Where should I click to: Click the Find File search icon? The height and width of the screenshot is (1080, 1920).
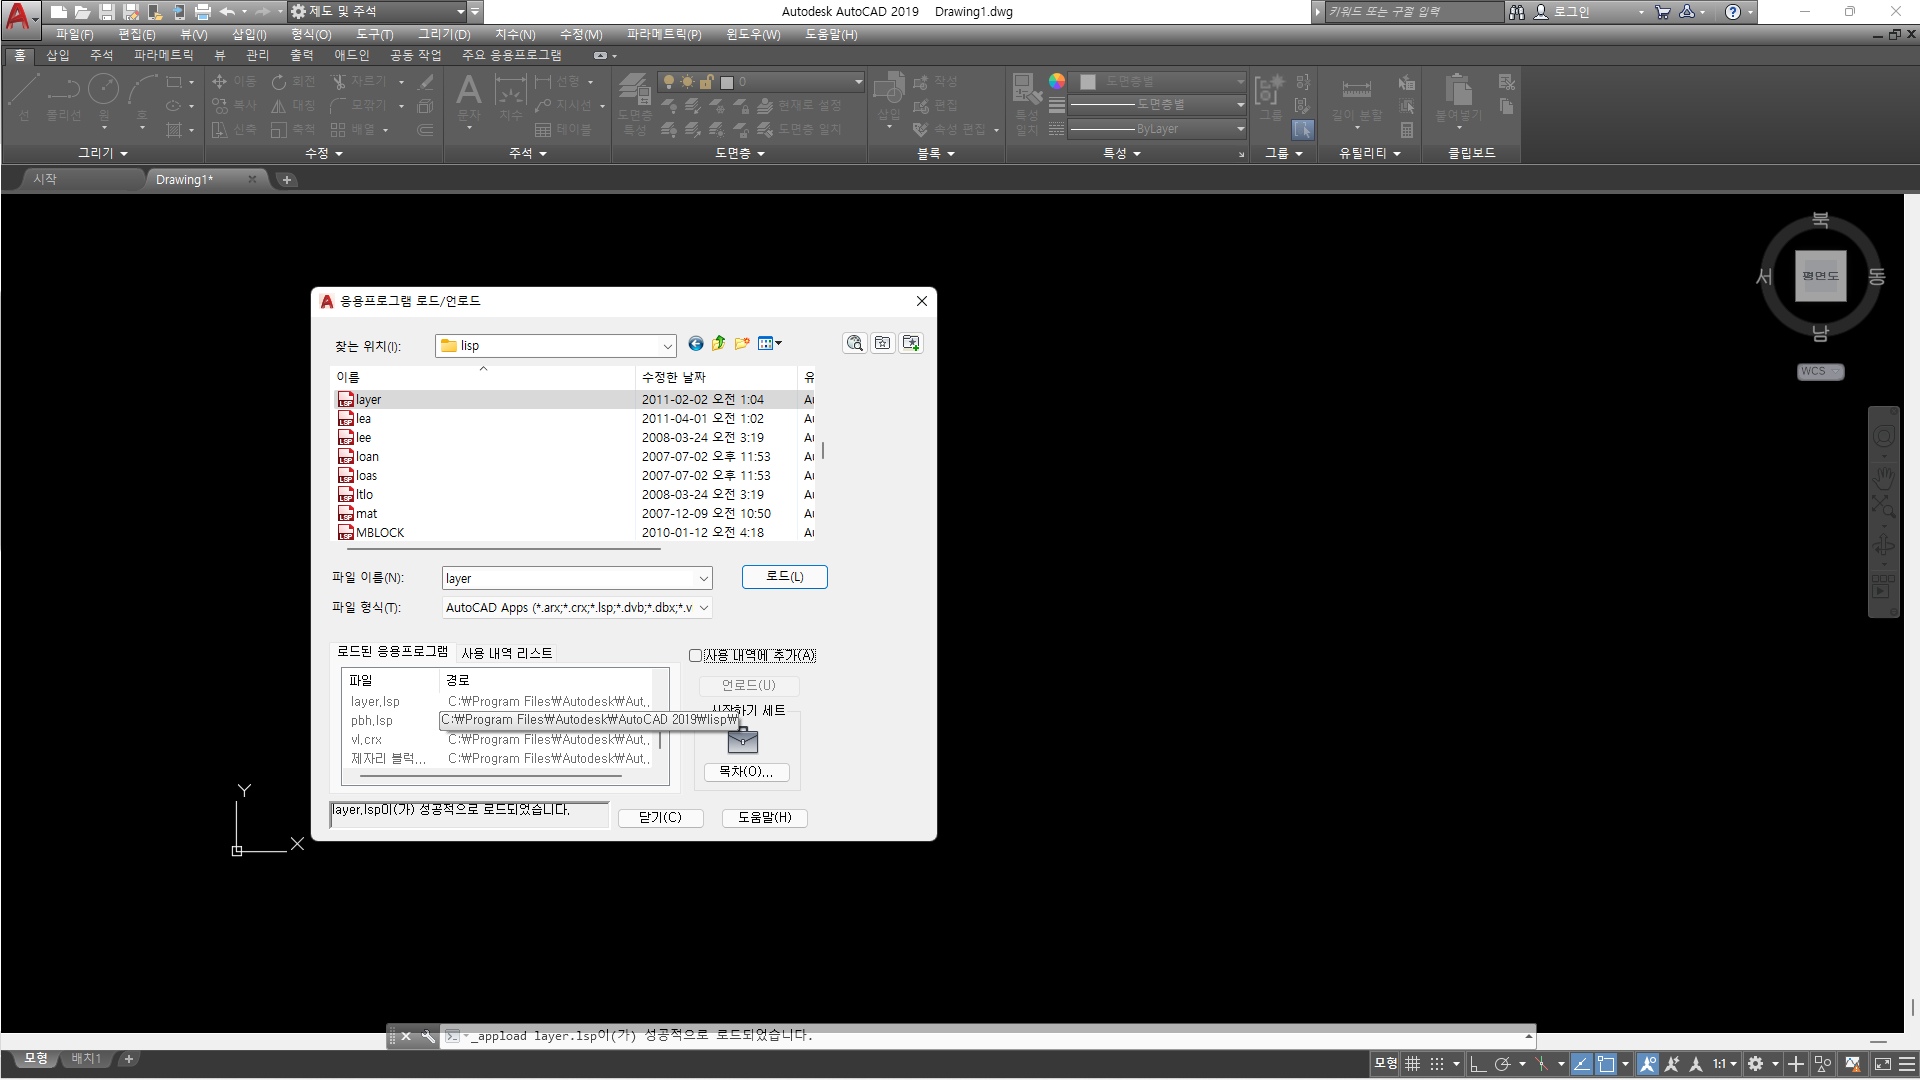(x=854, y=344)
